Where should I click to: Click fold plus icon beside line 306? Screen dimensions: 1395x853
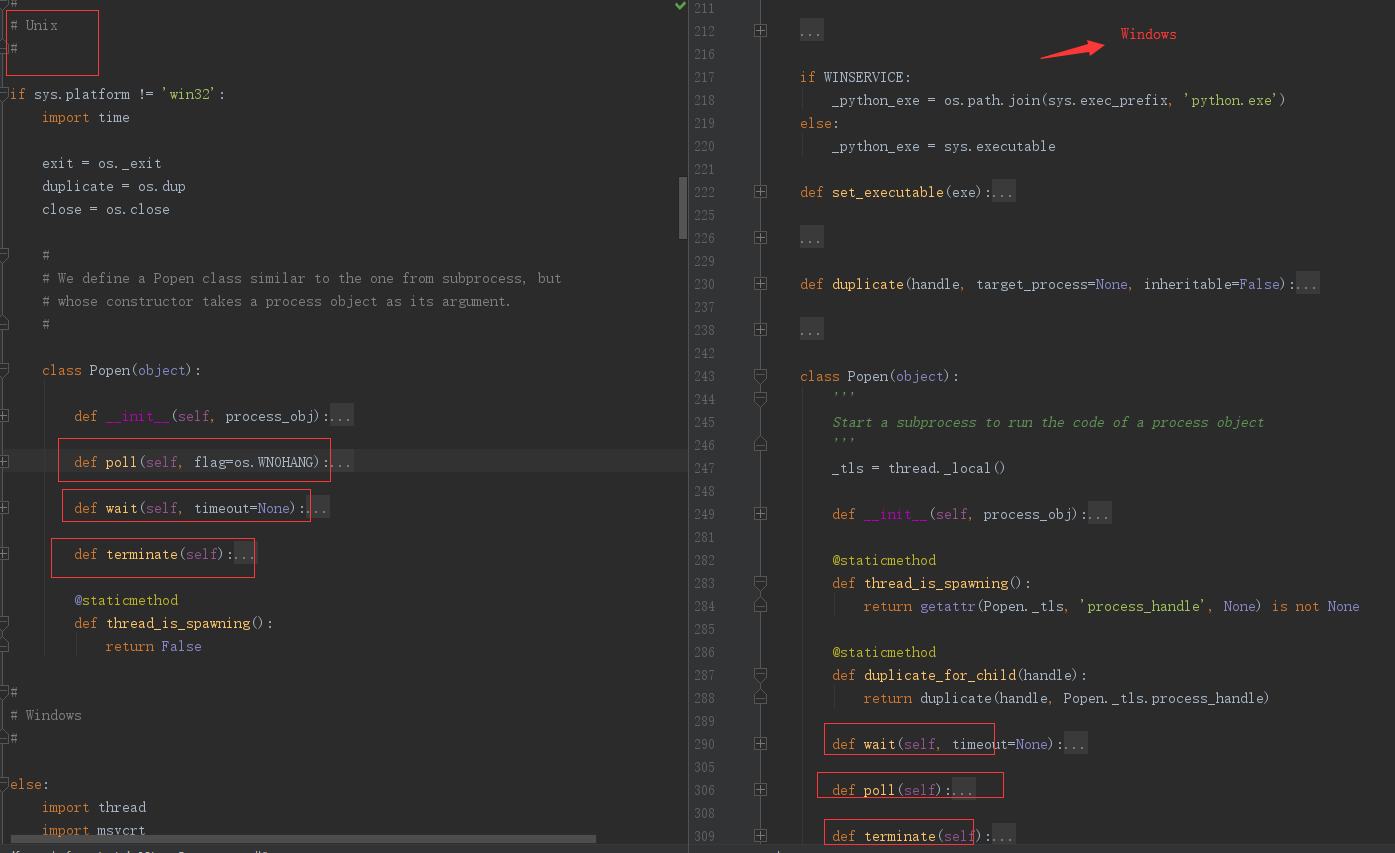click(760, 790)
